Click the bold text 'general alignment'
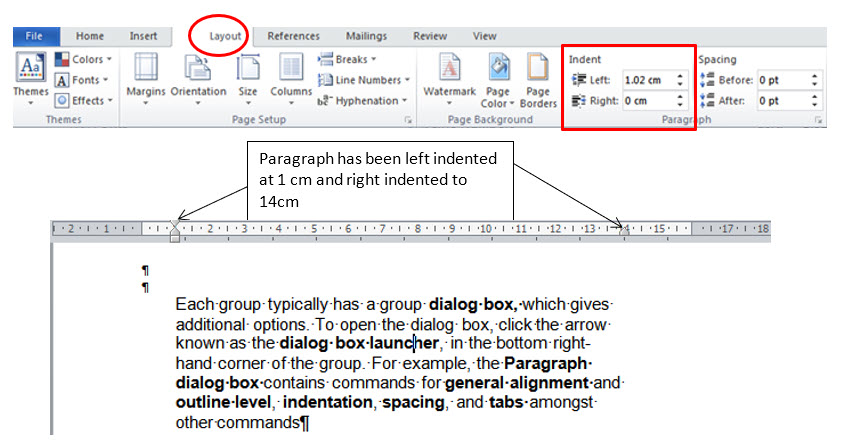The height and width of the screenshot is (448, 844). [x=517, y=383]
